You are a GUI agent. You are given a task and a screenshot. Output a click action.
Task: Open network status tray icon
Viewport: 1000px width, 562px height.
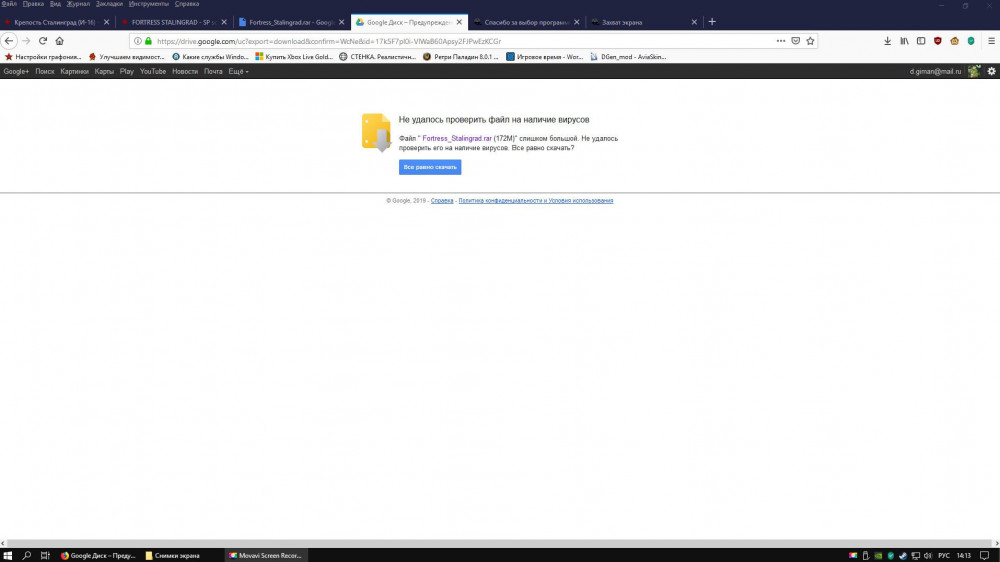point(916,556)
